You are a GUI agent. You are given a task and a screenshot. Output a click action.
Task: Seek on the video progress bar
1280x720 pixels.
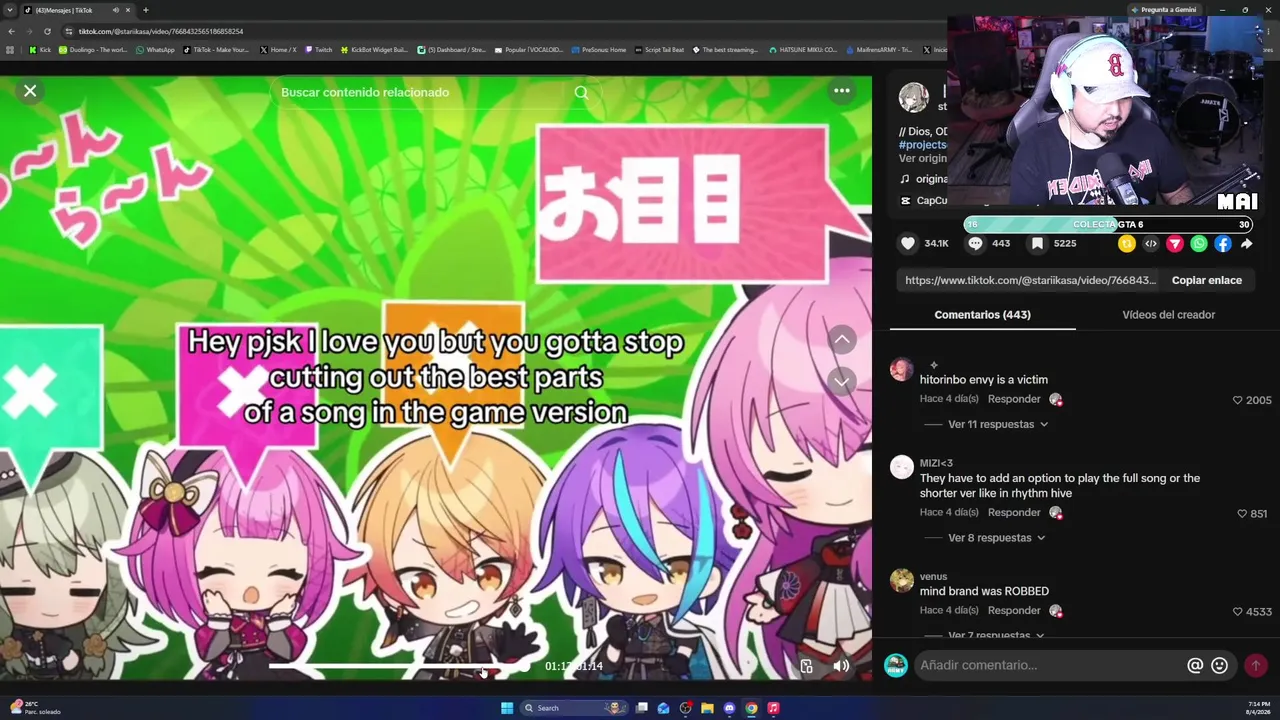pyautogui.click(x=400, y=666)
